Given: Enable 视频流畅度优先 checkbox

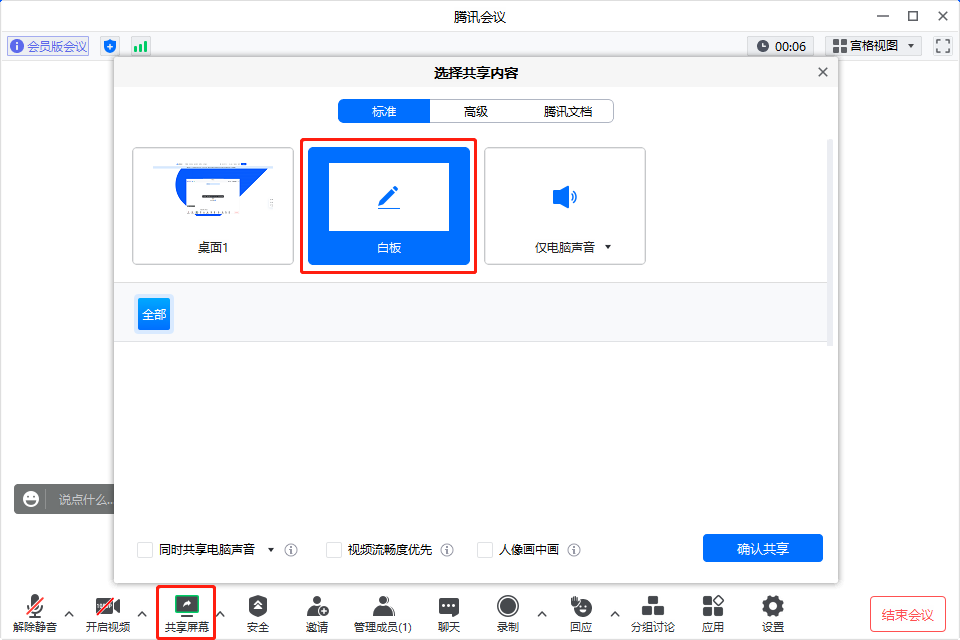Looking at the screenshot, I should (x=334, y=550).
